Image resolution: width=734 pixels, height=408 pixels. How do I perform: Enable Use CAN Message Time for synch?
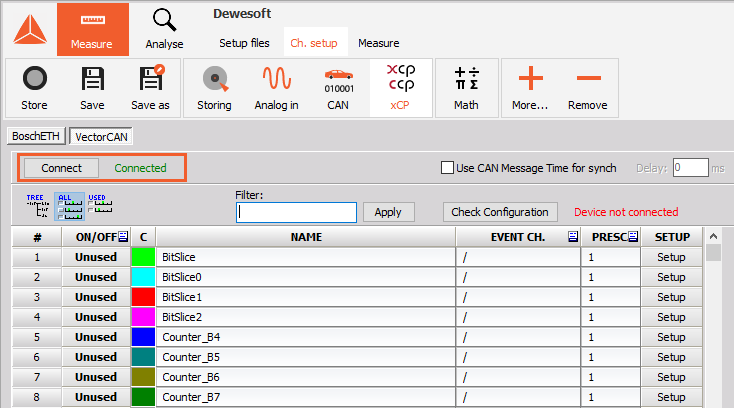[x=447, y=168]
